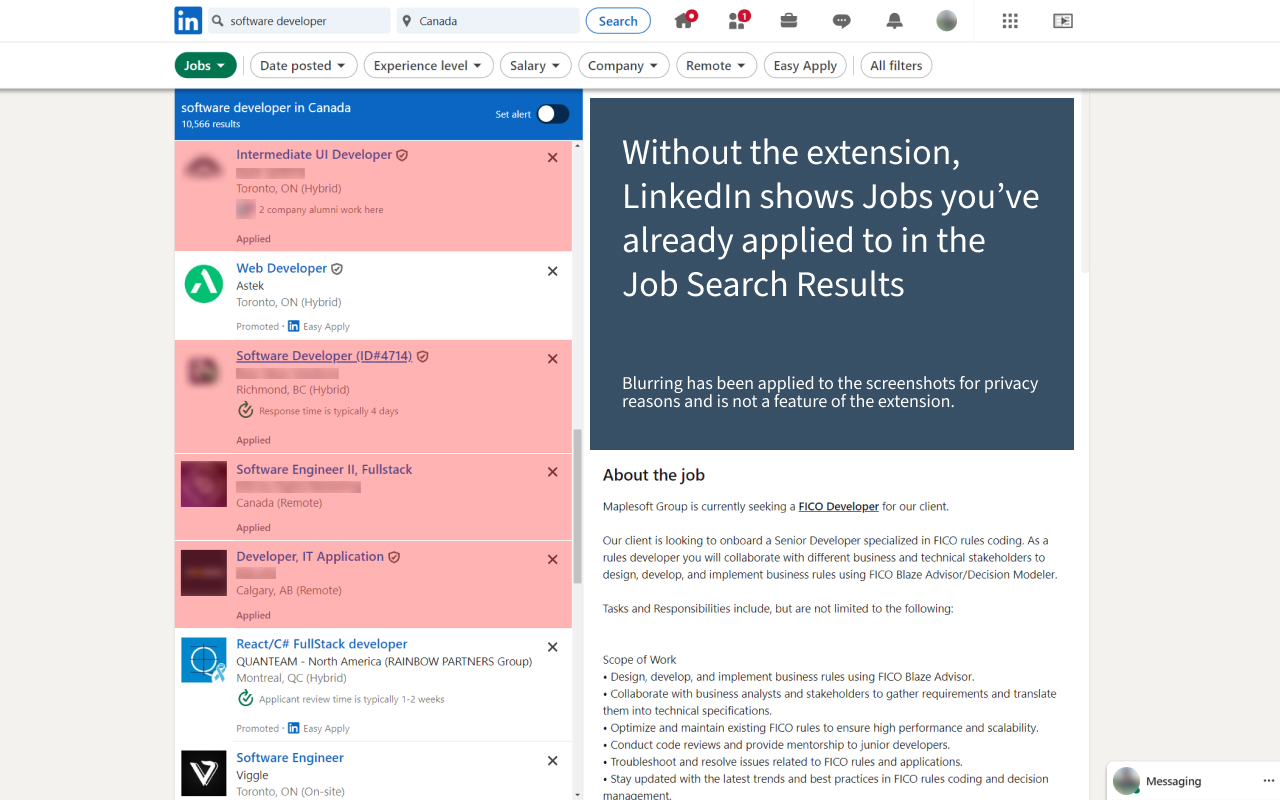Click 'Montreal, QC (Hybrid)' location text
Image resolution: width=1280 pixels, height=800 pixels.
291,678
